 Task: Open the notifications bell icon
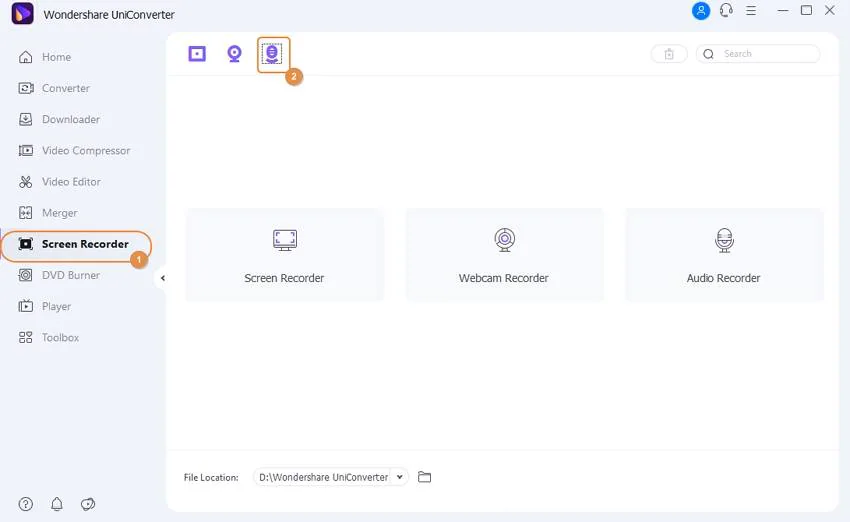pyautogui.click(x=57, y=504)
